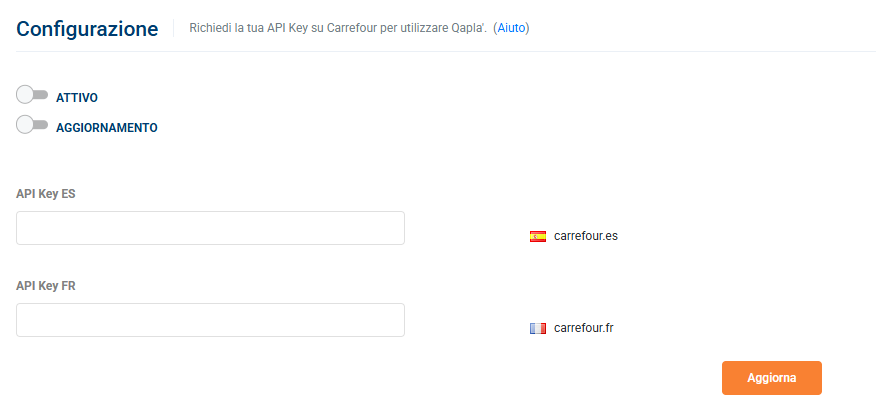
Task: Select the carrefour.es domain text
Action: 586,236
